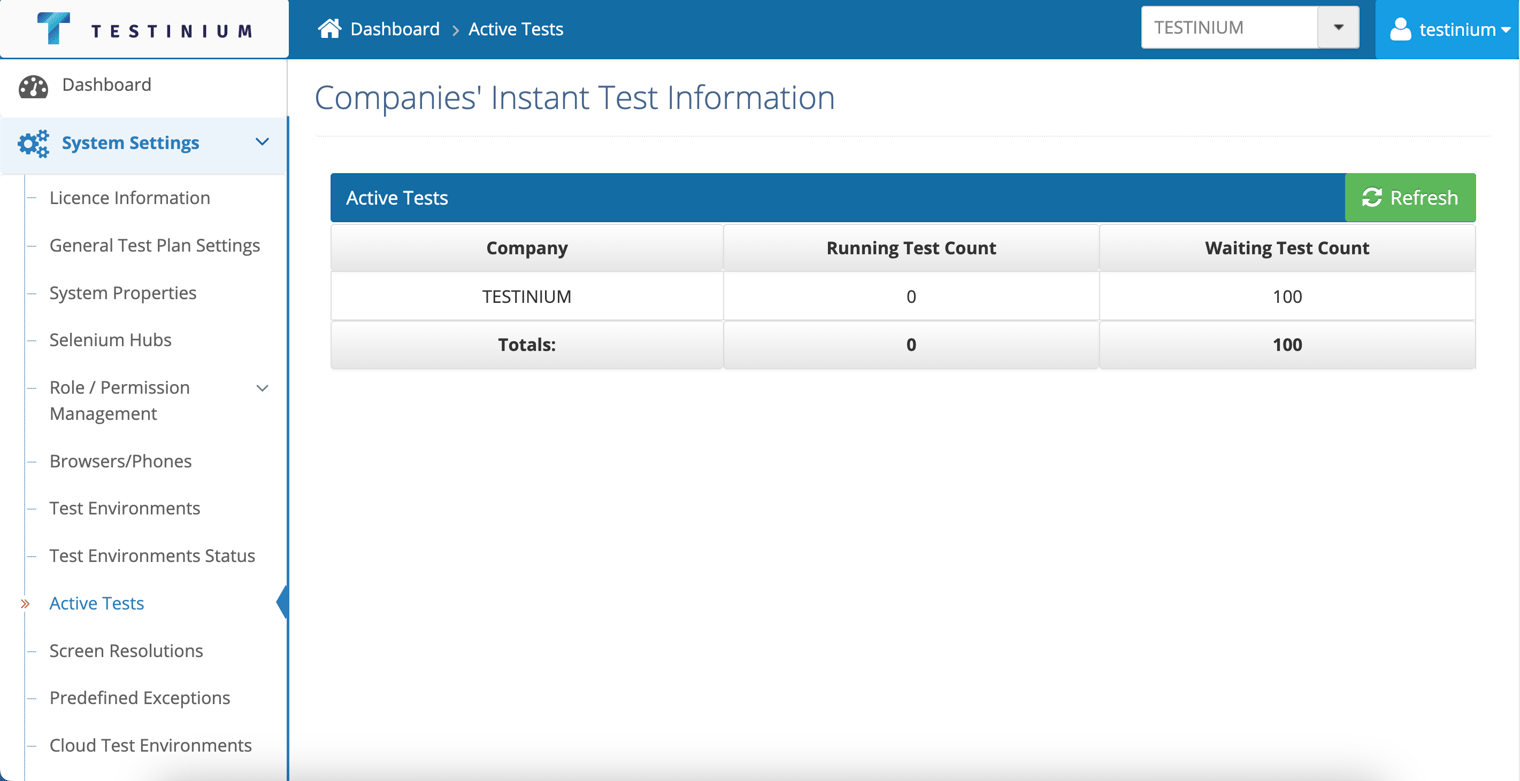Open System Properties
1520x781 pixels.
point(123,293)
